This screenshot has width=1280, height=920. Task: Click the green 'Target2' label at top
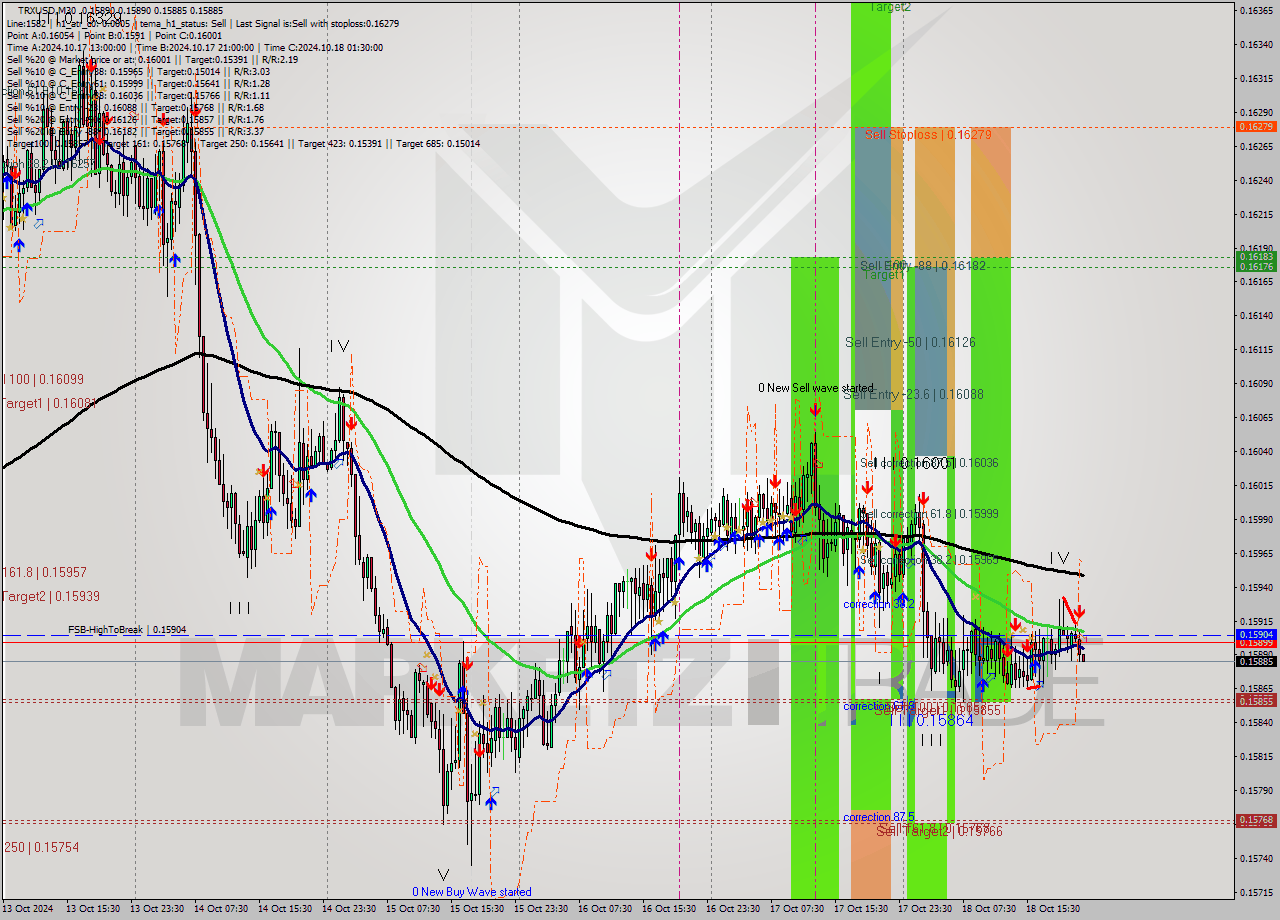889,7
